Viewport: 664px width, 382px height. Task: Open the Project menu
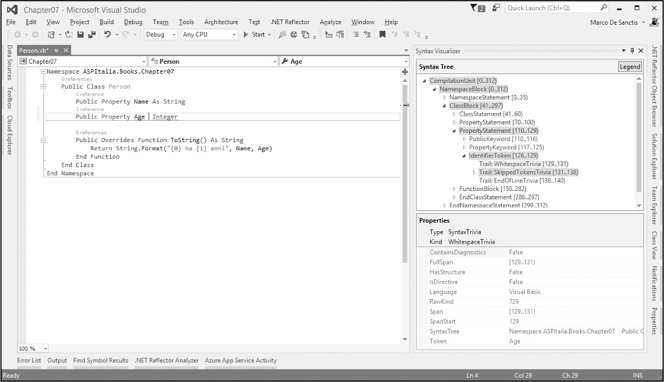point(80,22)
